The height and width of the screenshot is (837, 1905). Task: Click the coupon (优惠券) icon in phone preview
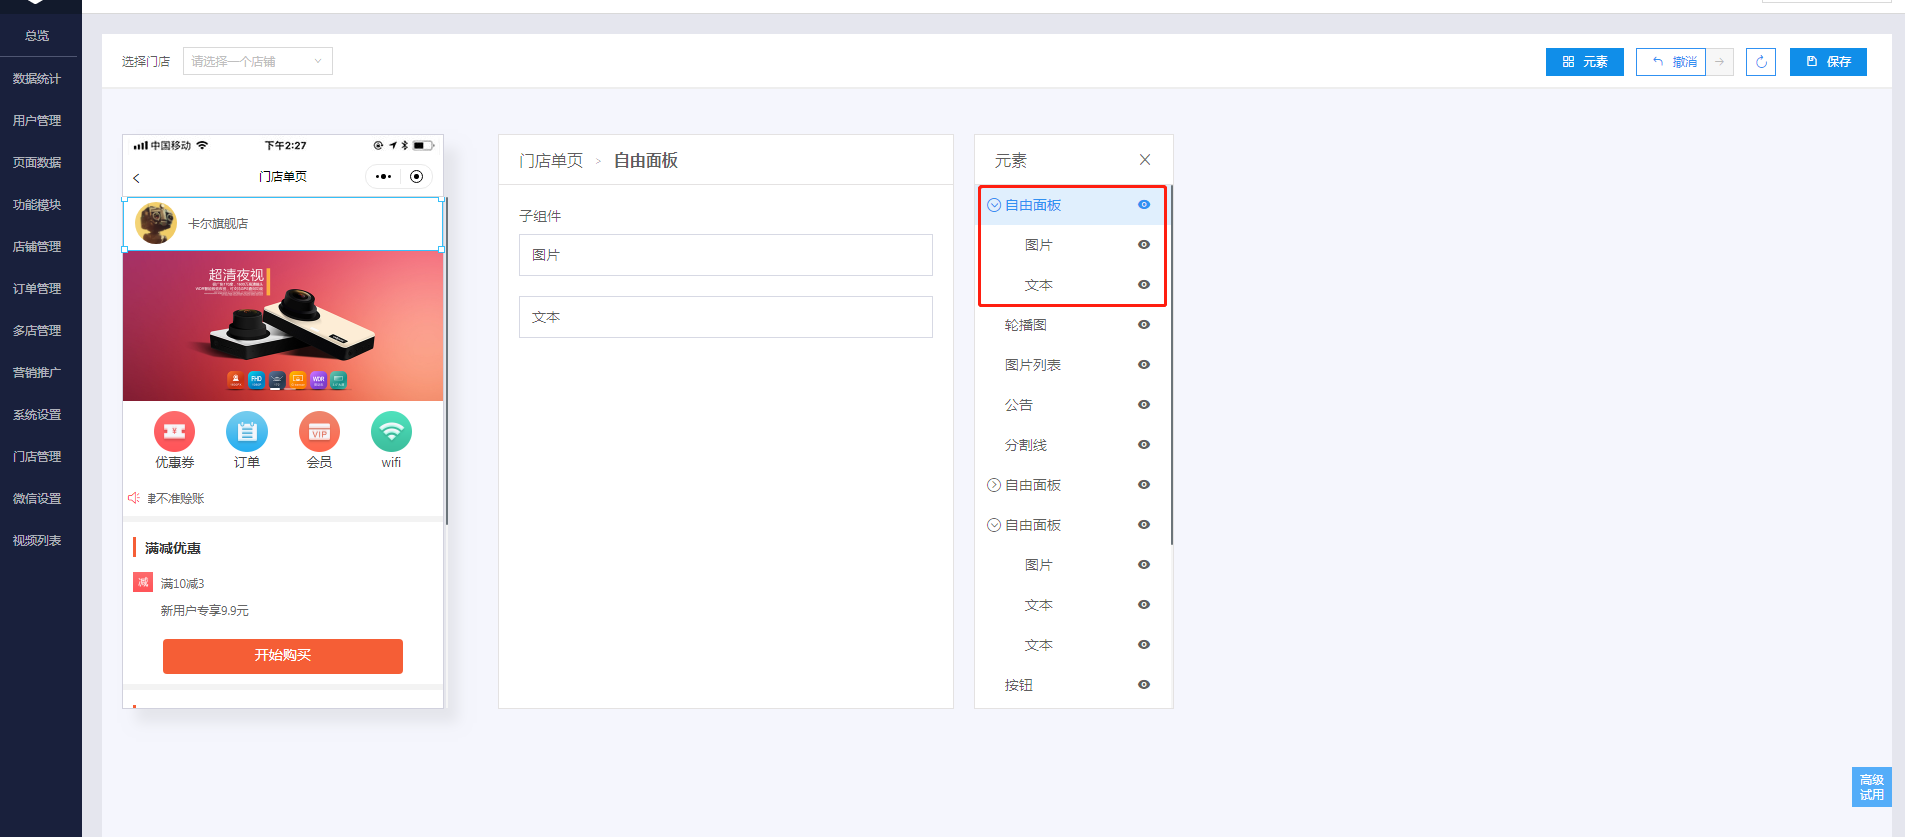pos(174,432)
